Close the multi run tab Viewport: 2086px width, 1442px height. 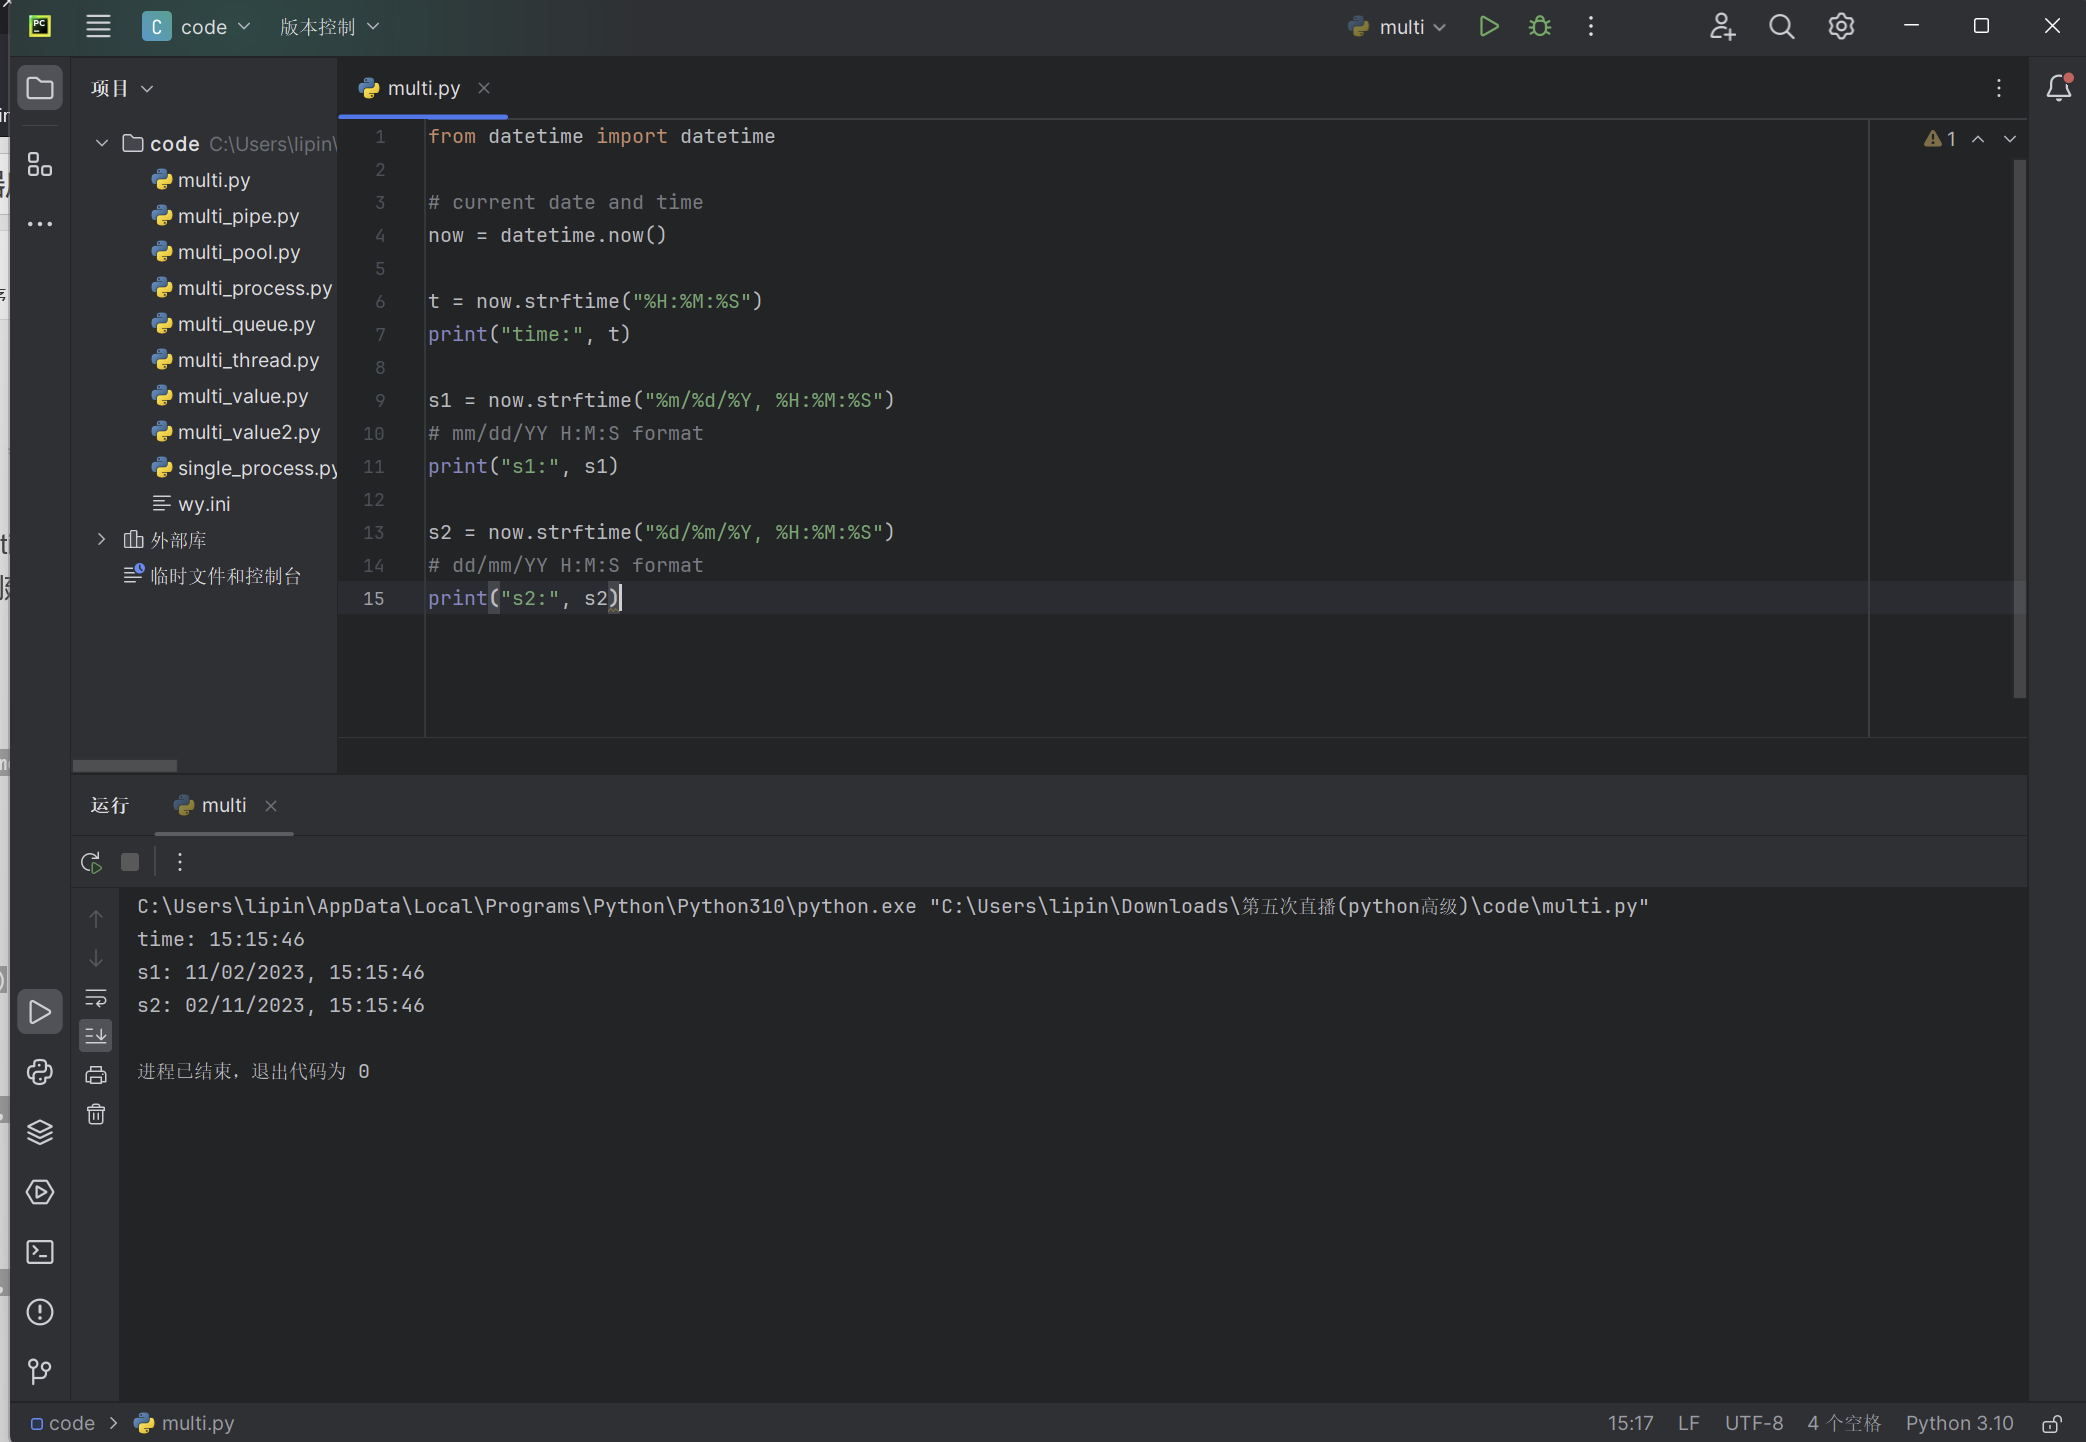pyautogui.click(x=271, y=805)
